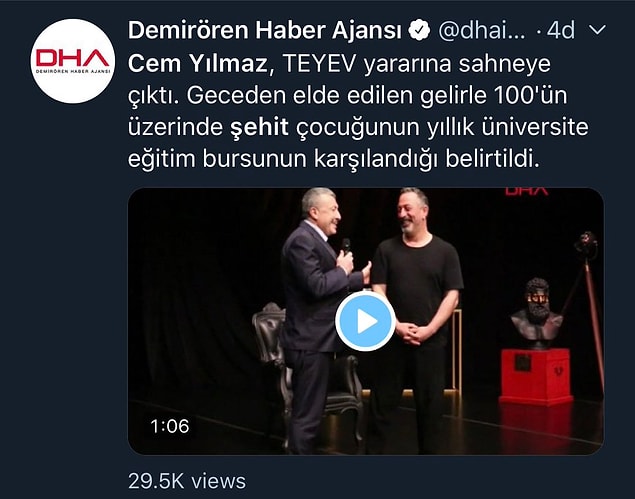Viewport: 635px width, 499px height.
Task: Click the last tweet line ending with belirtildi
Action: [334, 159]
